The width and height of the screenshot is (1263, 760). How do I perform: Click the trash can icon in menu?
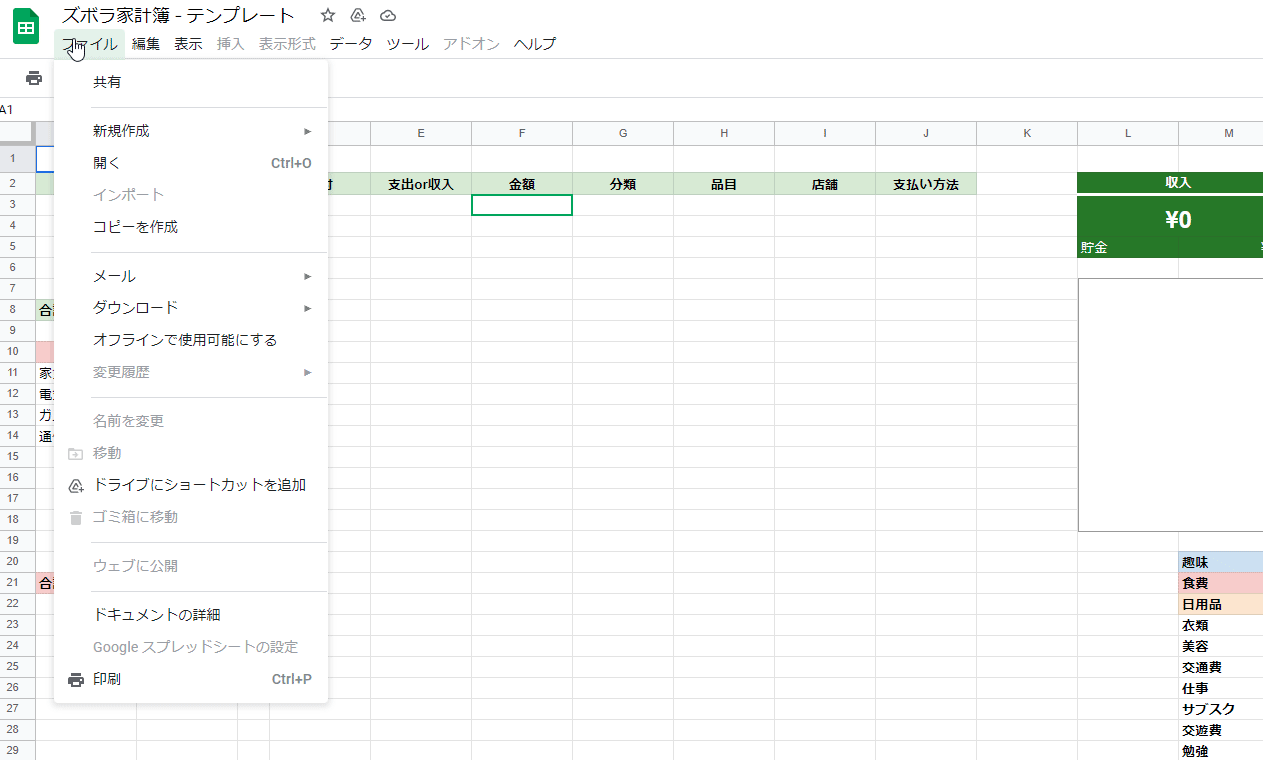tap(76, 518)
